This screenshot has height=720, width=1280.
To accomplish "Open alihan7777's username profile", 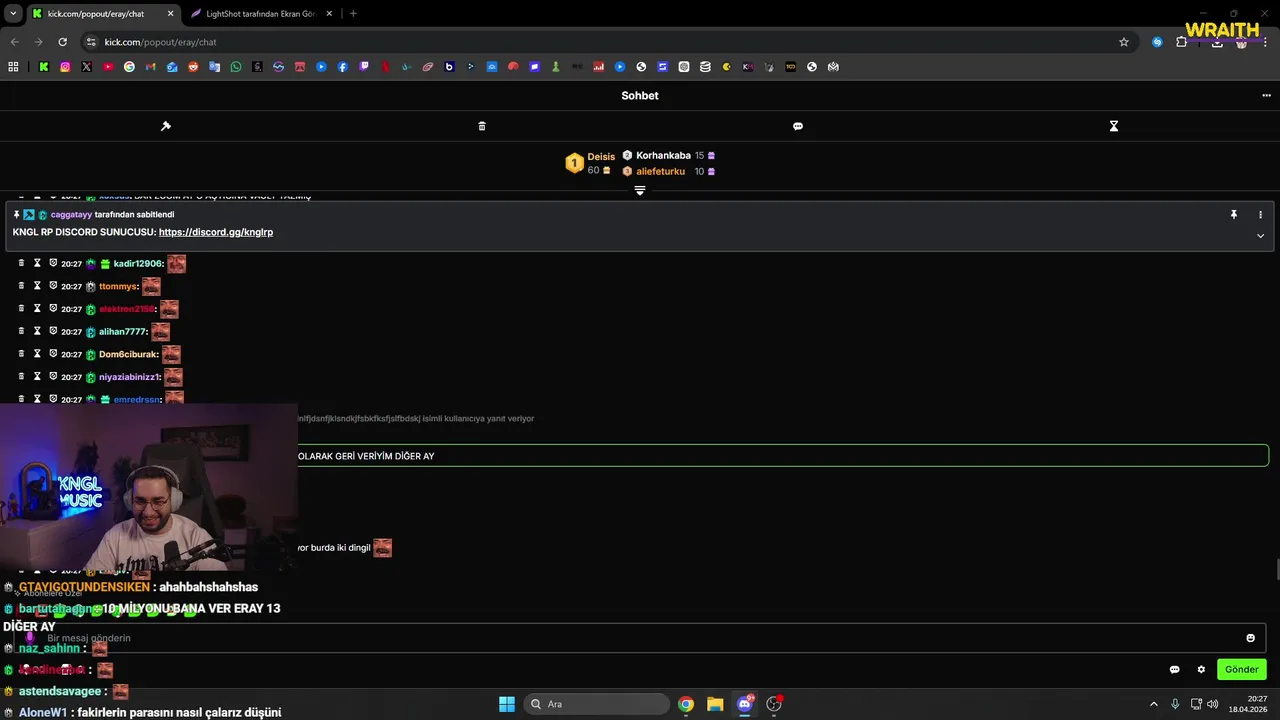I will [x=122, y=332].
